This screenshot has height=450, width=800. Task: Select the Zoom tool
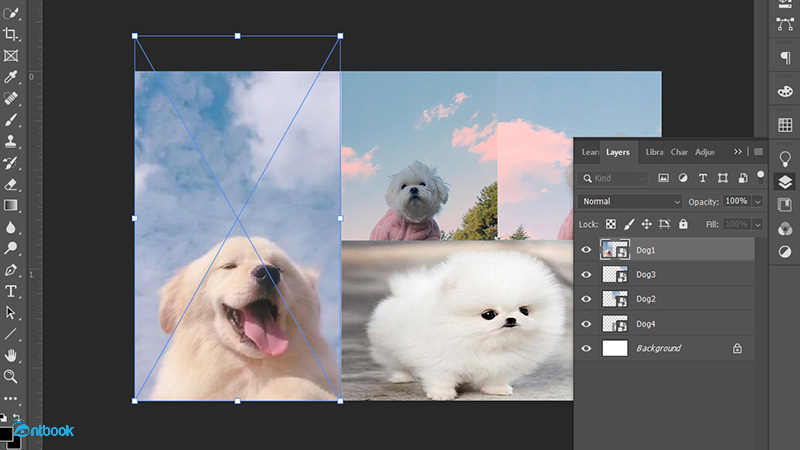click(x=10, y=377)
